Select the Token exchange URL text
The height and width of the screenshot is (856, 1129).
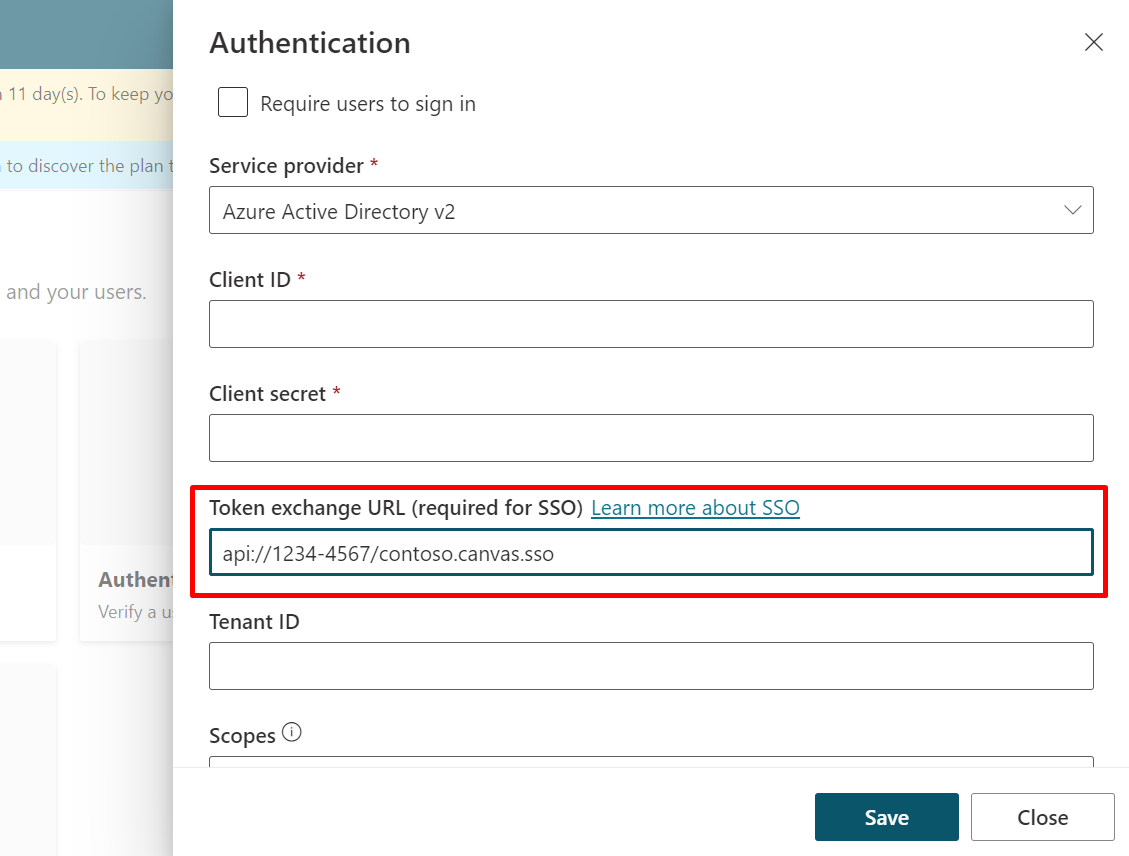(388, 553)
